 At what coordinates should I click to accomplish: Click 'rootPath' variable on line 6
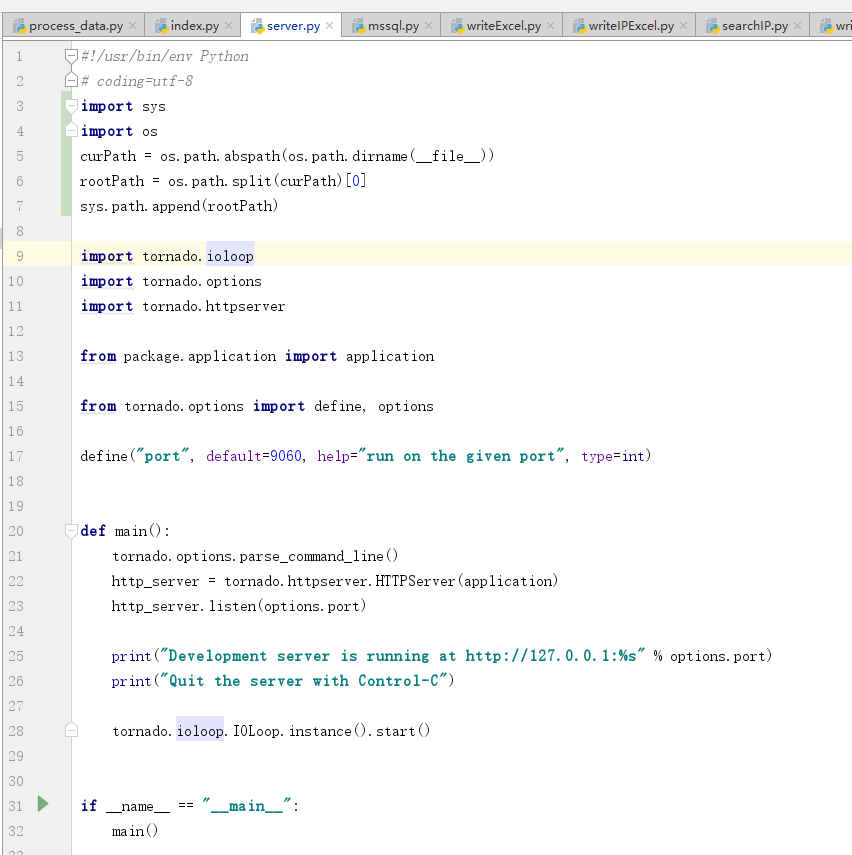[112, 181]
